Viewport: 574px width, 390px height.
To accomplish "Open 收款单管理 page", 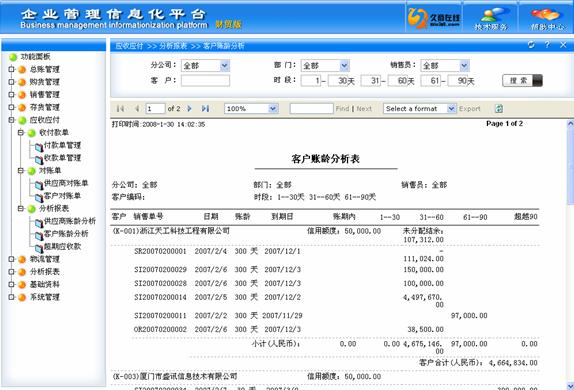I will pyautogui.click(x=62, y=158).
